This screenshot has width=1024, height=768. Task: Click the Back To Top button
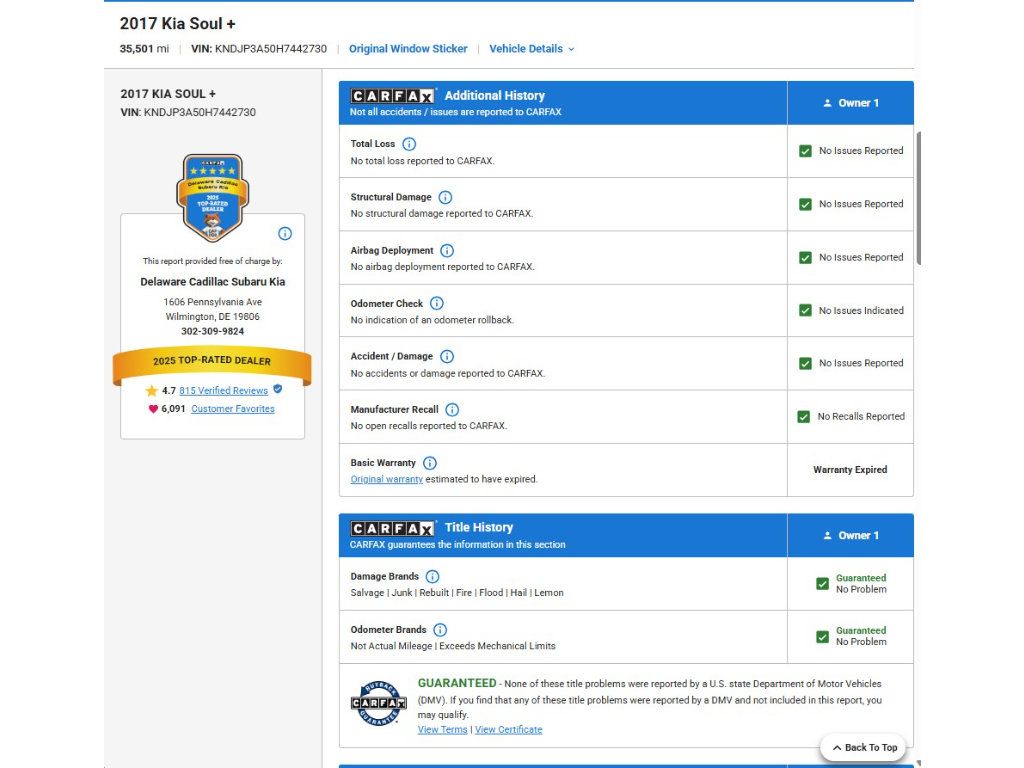tap(864, 748)
